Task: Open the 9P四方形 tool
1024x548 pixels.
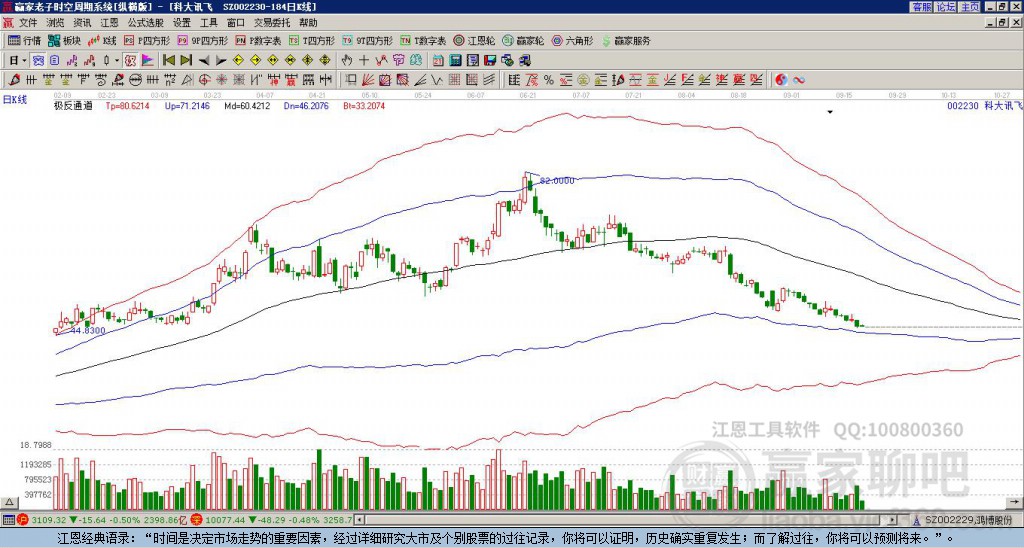Action: pyautogui.click(x=203, y=40)
